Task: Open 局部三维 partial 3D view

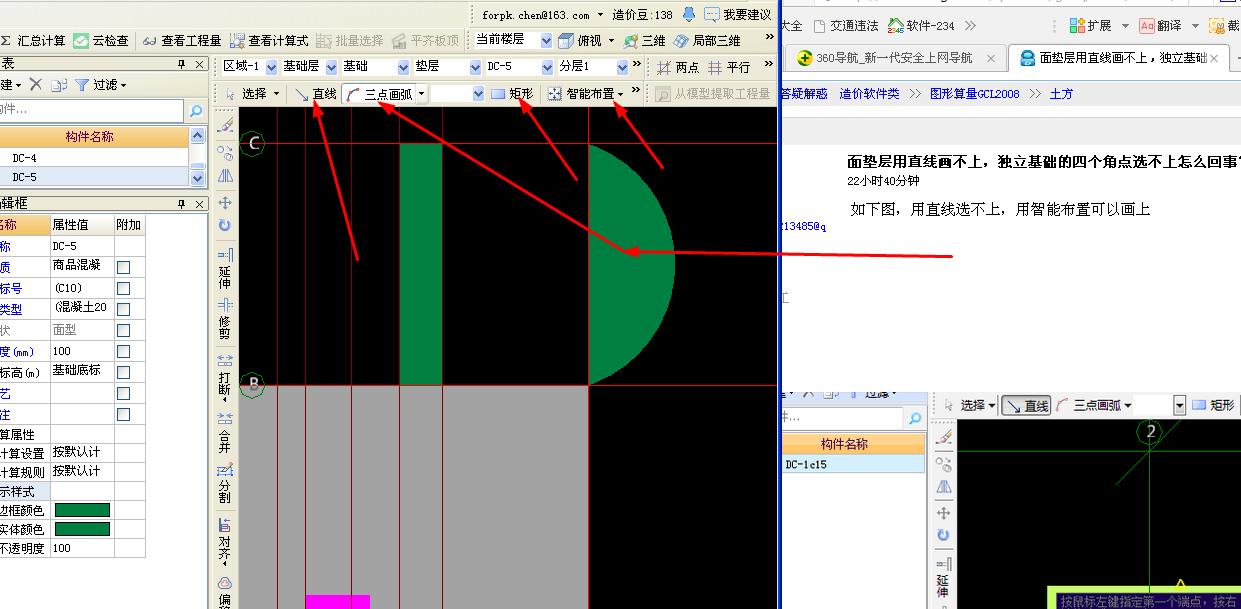Action: [x=707, y=41]
